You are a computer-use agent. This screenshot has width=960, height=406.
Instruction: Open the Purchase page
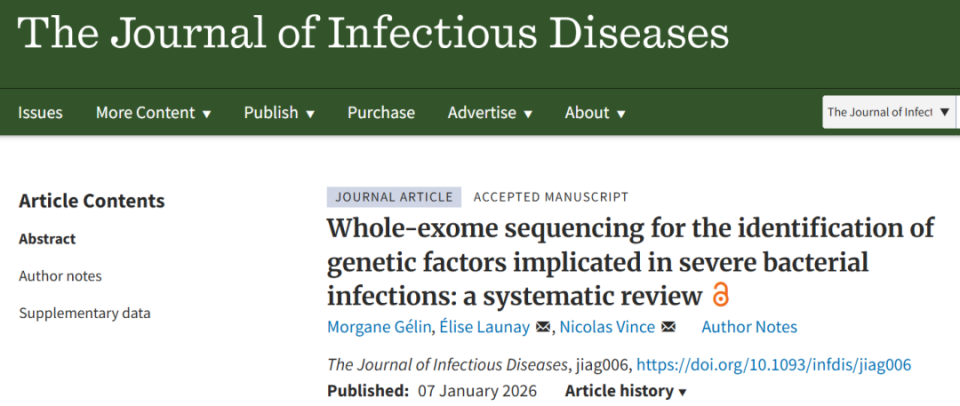[x=381, y=113]
